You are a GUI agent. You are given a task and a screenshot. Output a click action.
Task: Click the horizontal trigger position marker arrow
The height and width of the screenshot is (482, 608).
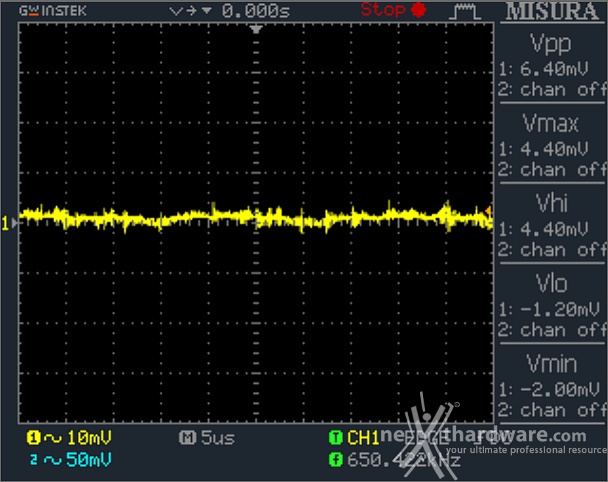tap(256, 29)
